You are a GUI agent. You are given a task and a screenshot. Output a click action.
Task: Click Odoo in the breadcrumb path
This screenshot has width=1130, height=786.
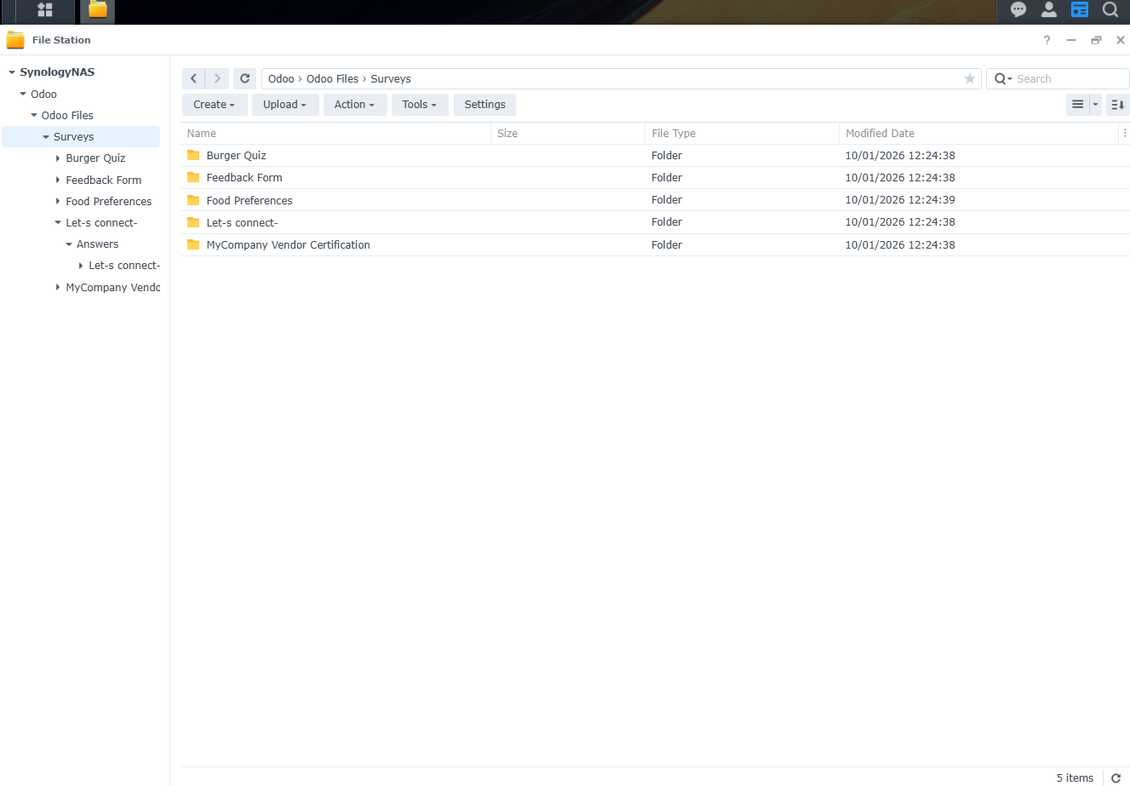(x=281, y=79)
